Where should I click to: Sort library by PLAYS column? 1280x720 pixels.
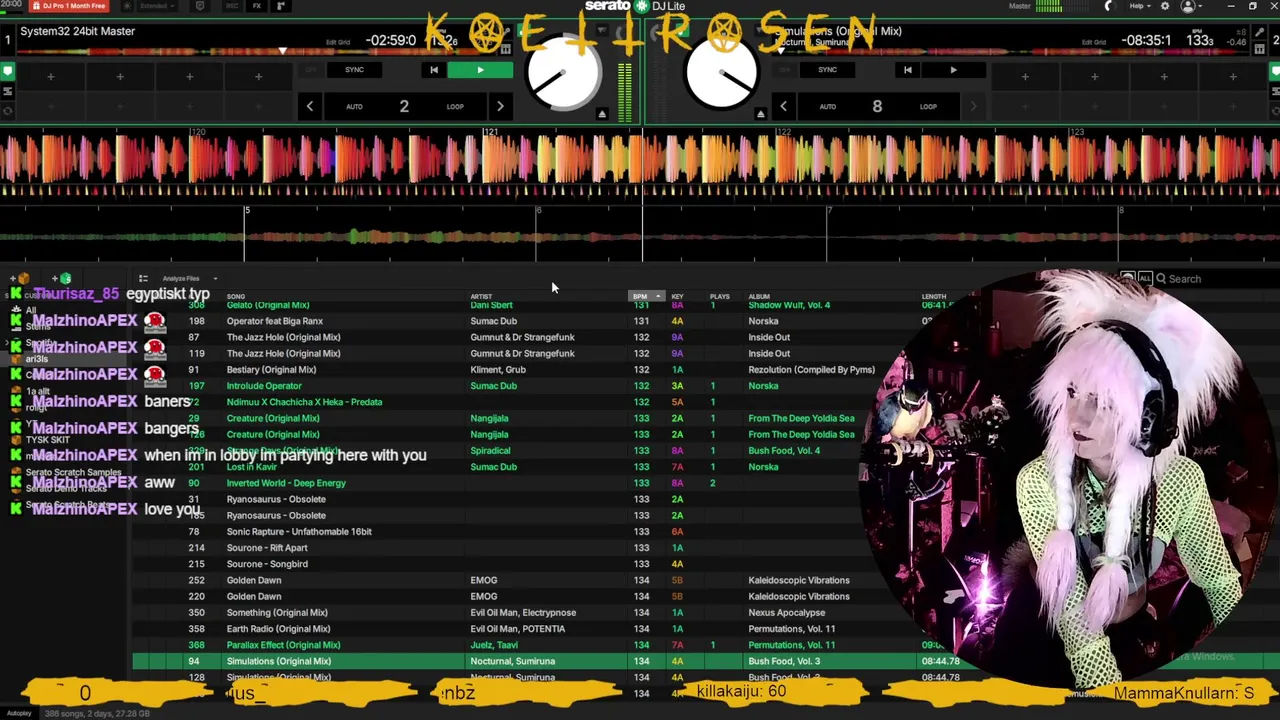(x=719, y=297)
